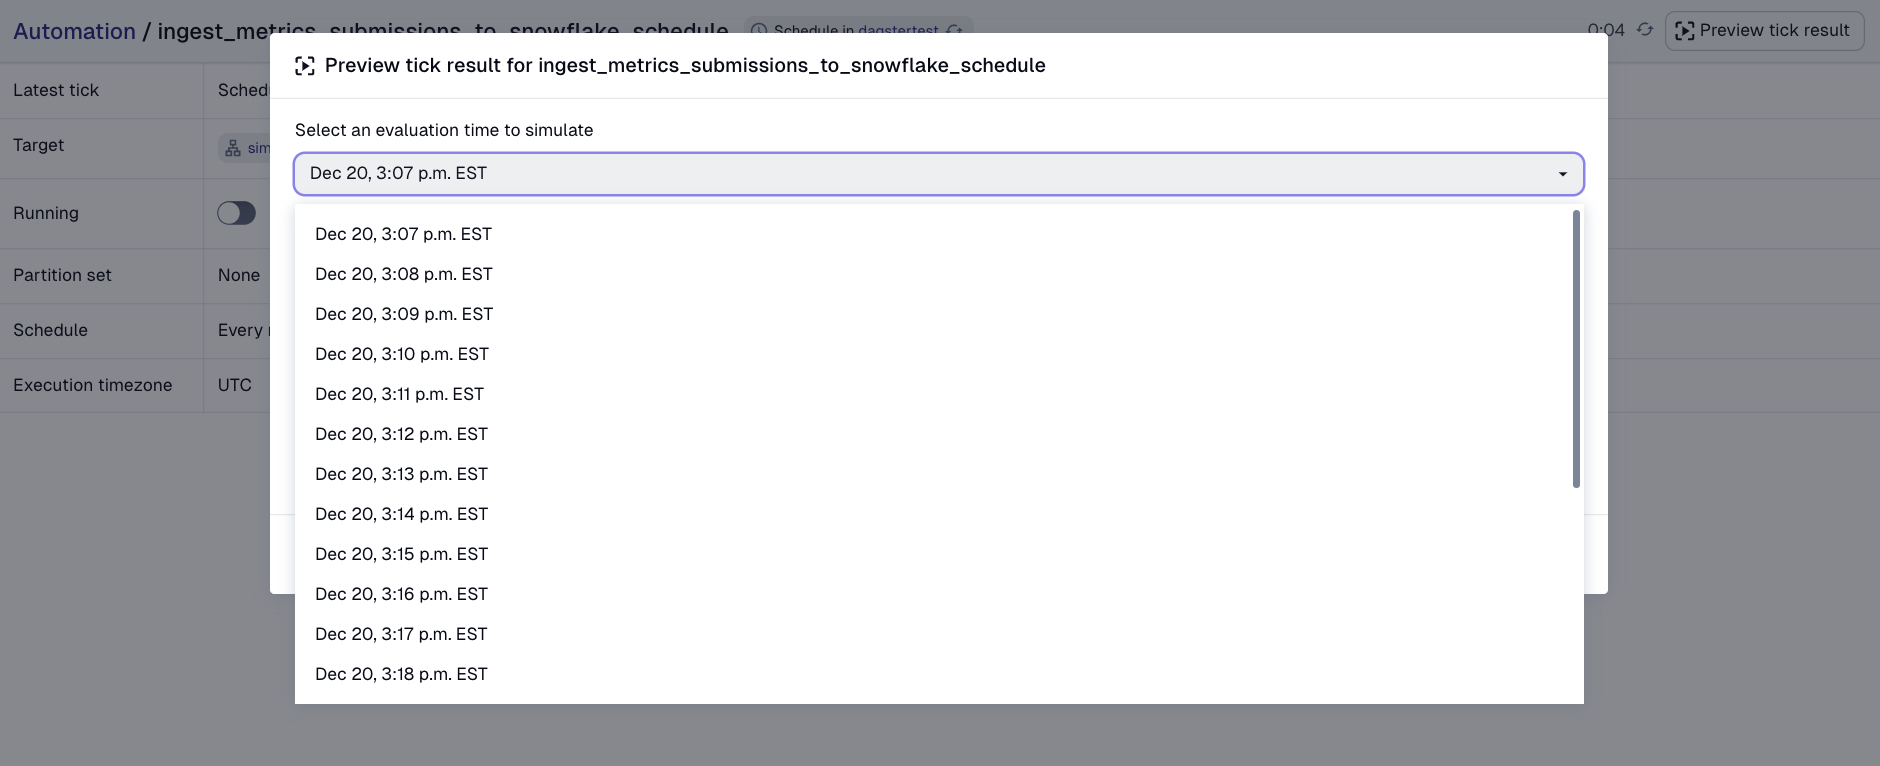This screenshot has width=1880, height=766.
Task: Pick the 3:10 p.m. EST evaluation time
Action: click(x=402, y=354)
